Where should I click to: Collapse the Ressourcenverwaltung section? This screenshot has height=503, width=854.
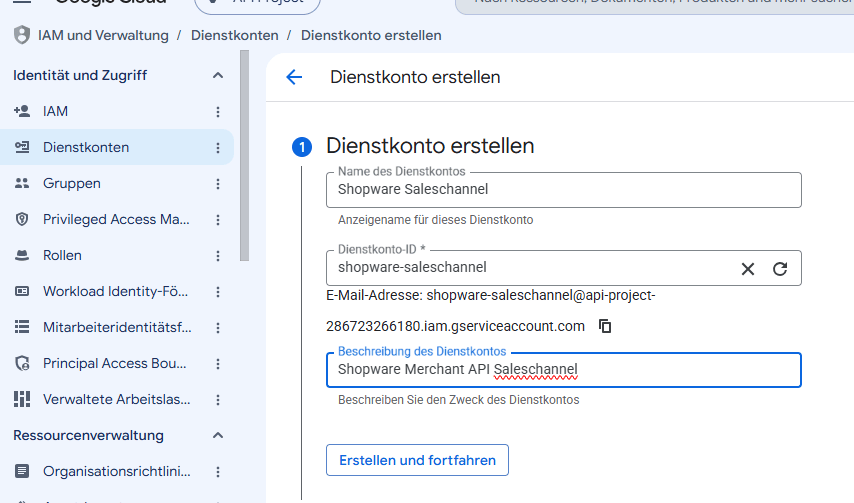pos(218,435)
